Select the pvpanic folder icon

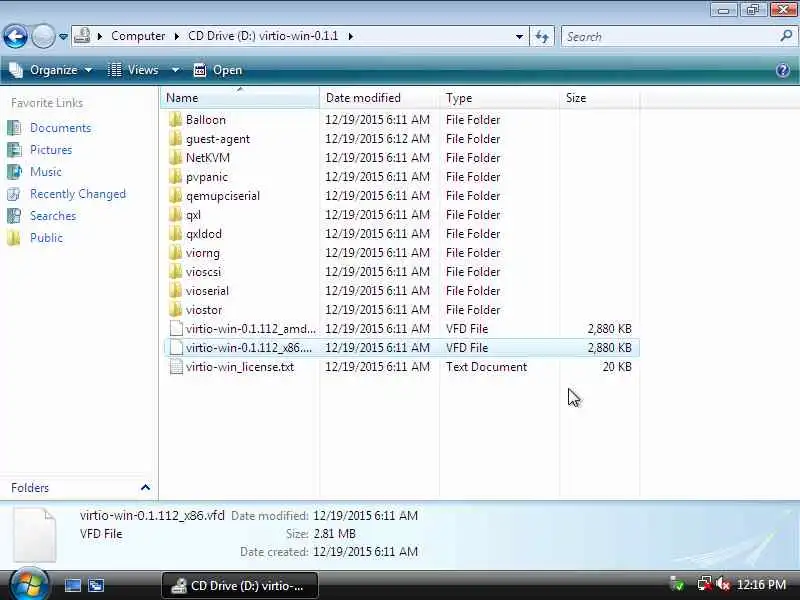coord(176,177)
